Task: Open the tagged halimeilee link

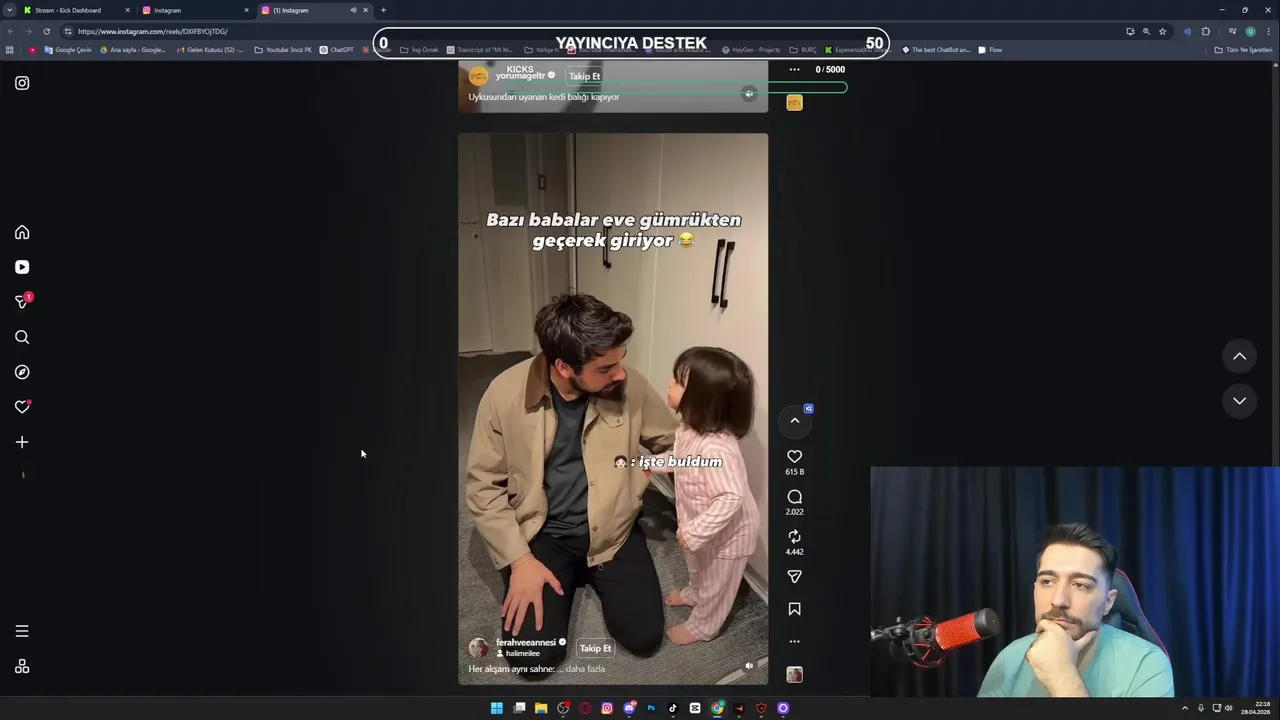Action: (x=522, y=653)
